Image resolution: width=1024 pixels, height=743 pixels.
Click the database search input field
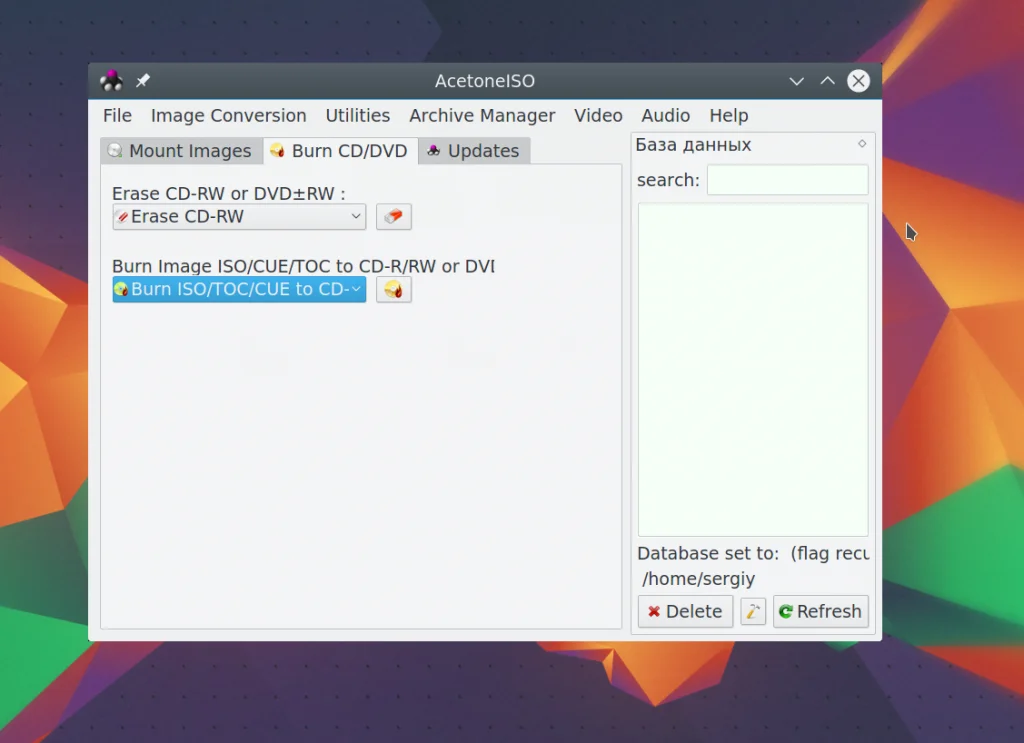point(788,180)
